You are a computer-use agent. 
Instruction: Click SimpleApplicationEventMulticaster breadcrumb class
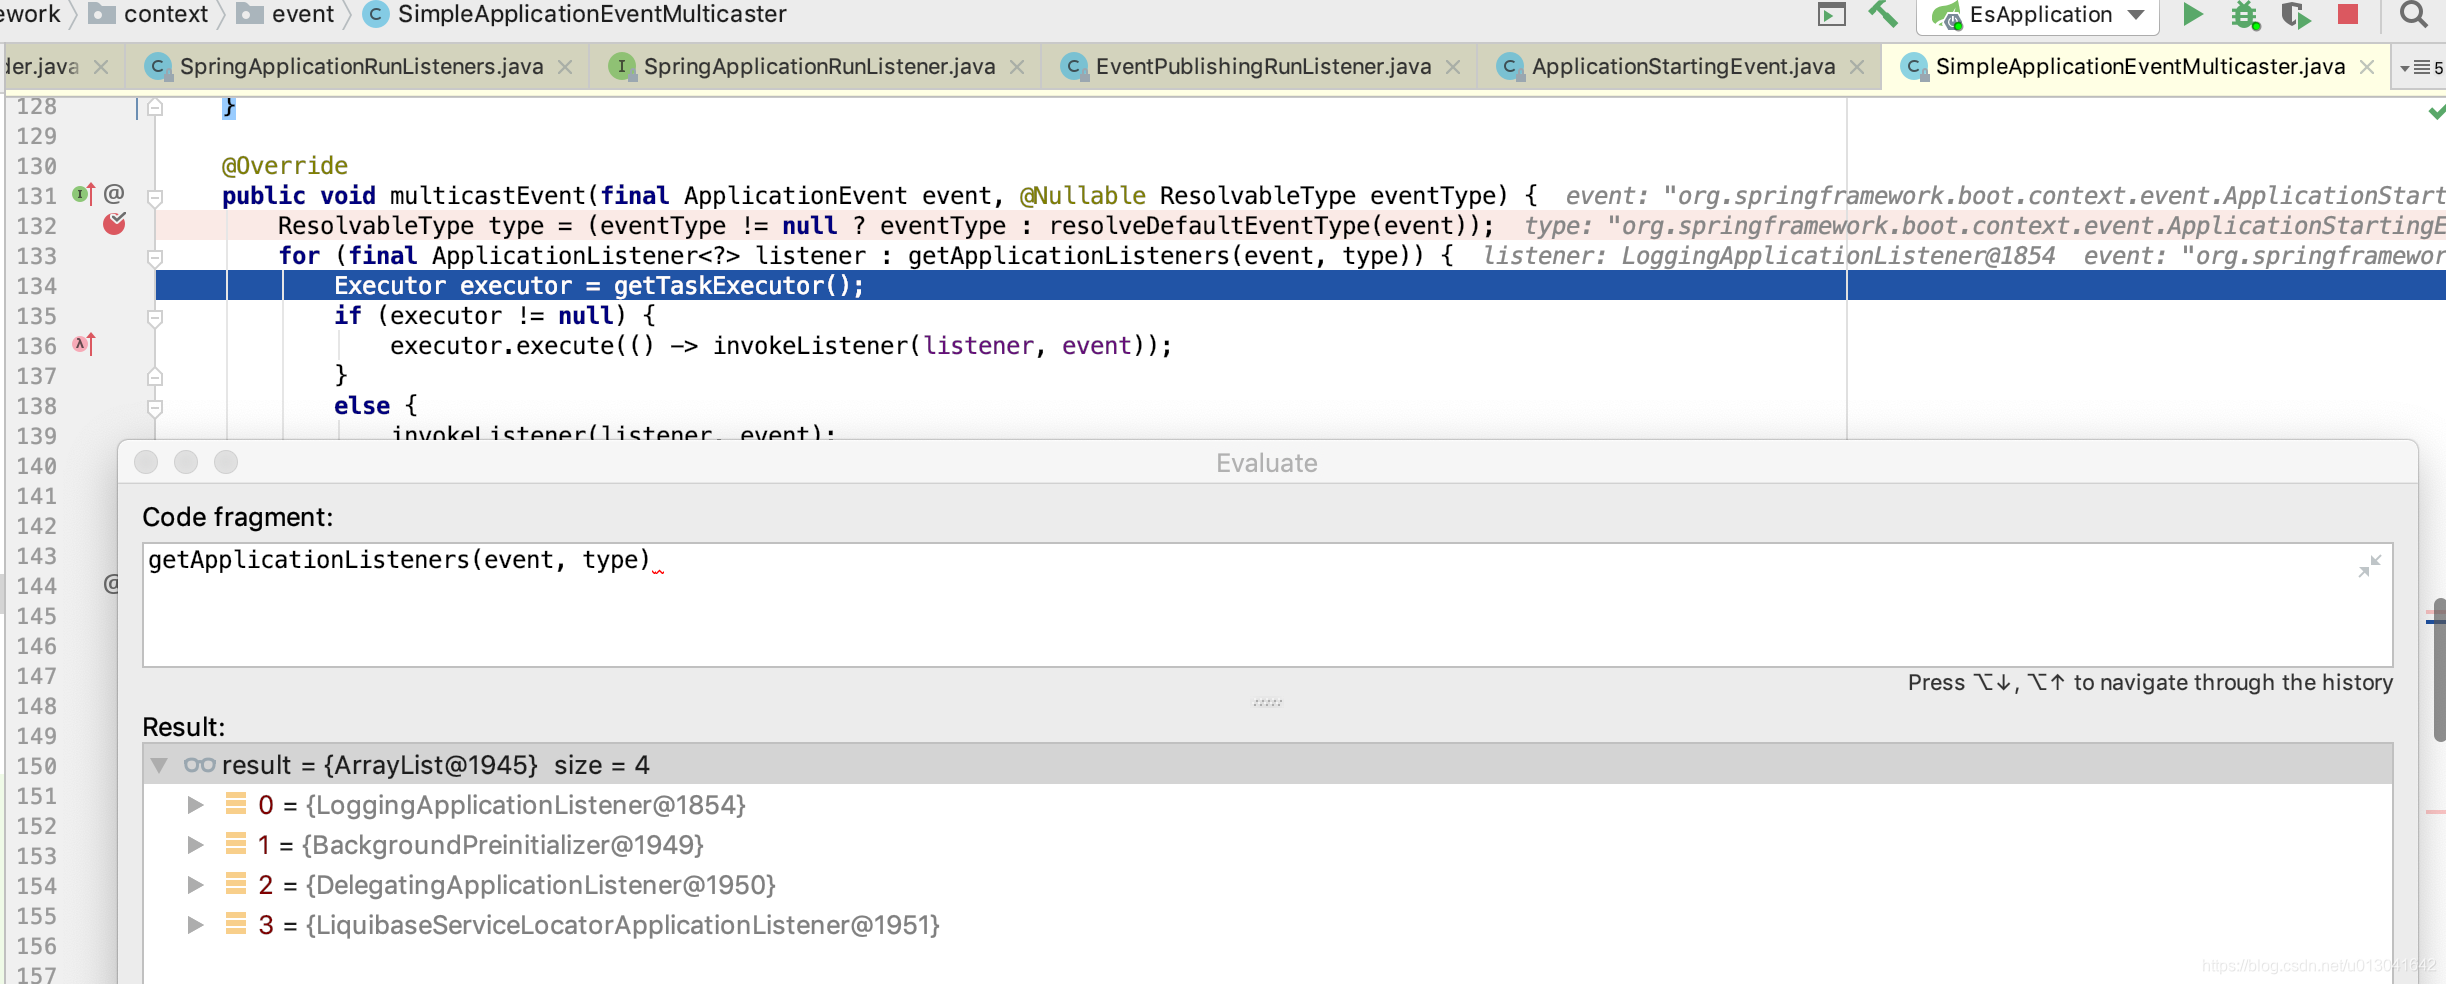point(575,15)
